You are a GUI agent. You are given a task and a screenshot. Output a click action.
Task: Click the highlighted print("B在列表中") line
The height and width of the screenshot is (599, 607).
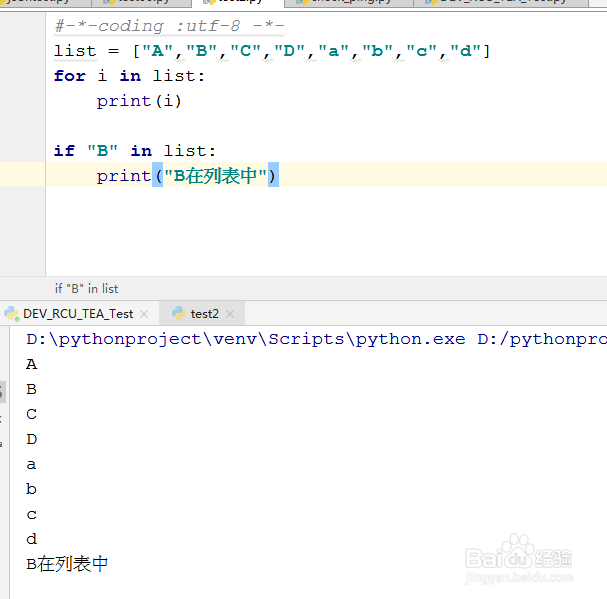(187, 175)
